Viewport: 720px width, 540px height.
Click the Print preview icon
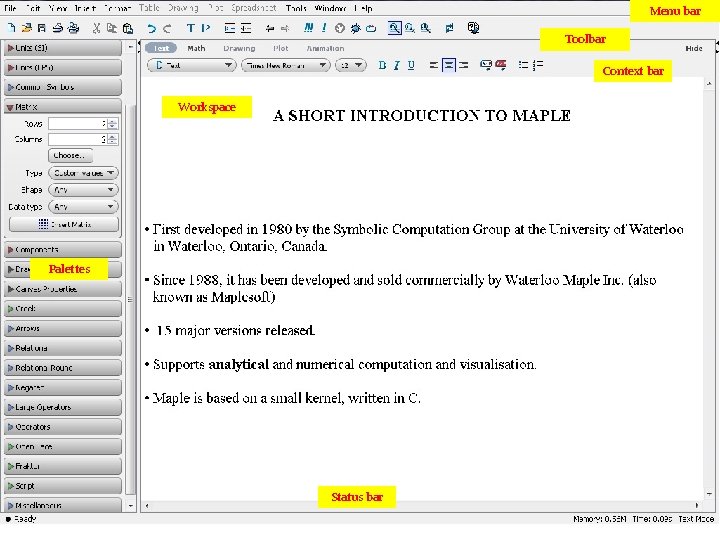point(73,28)
